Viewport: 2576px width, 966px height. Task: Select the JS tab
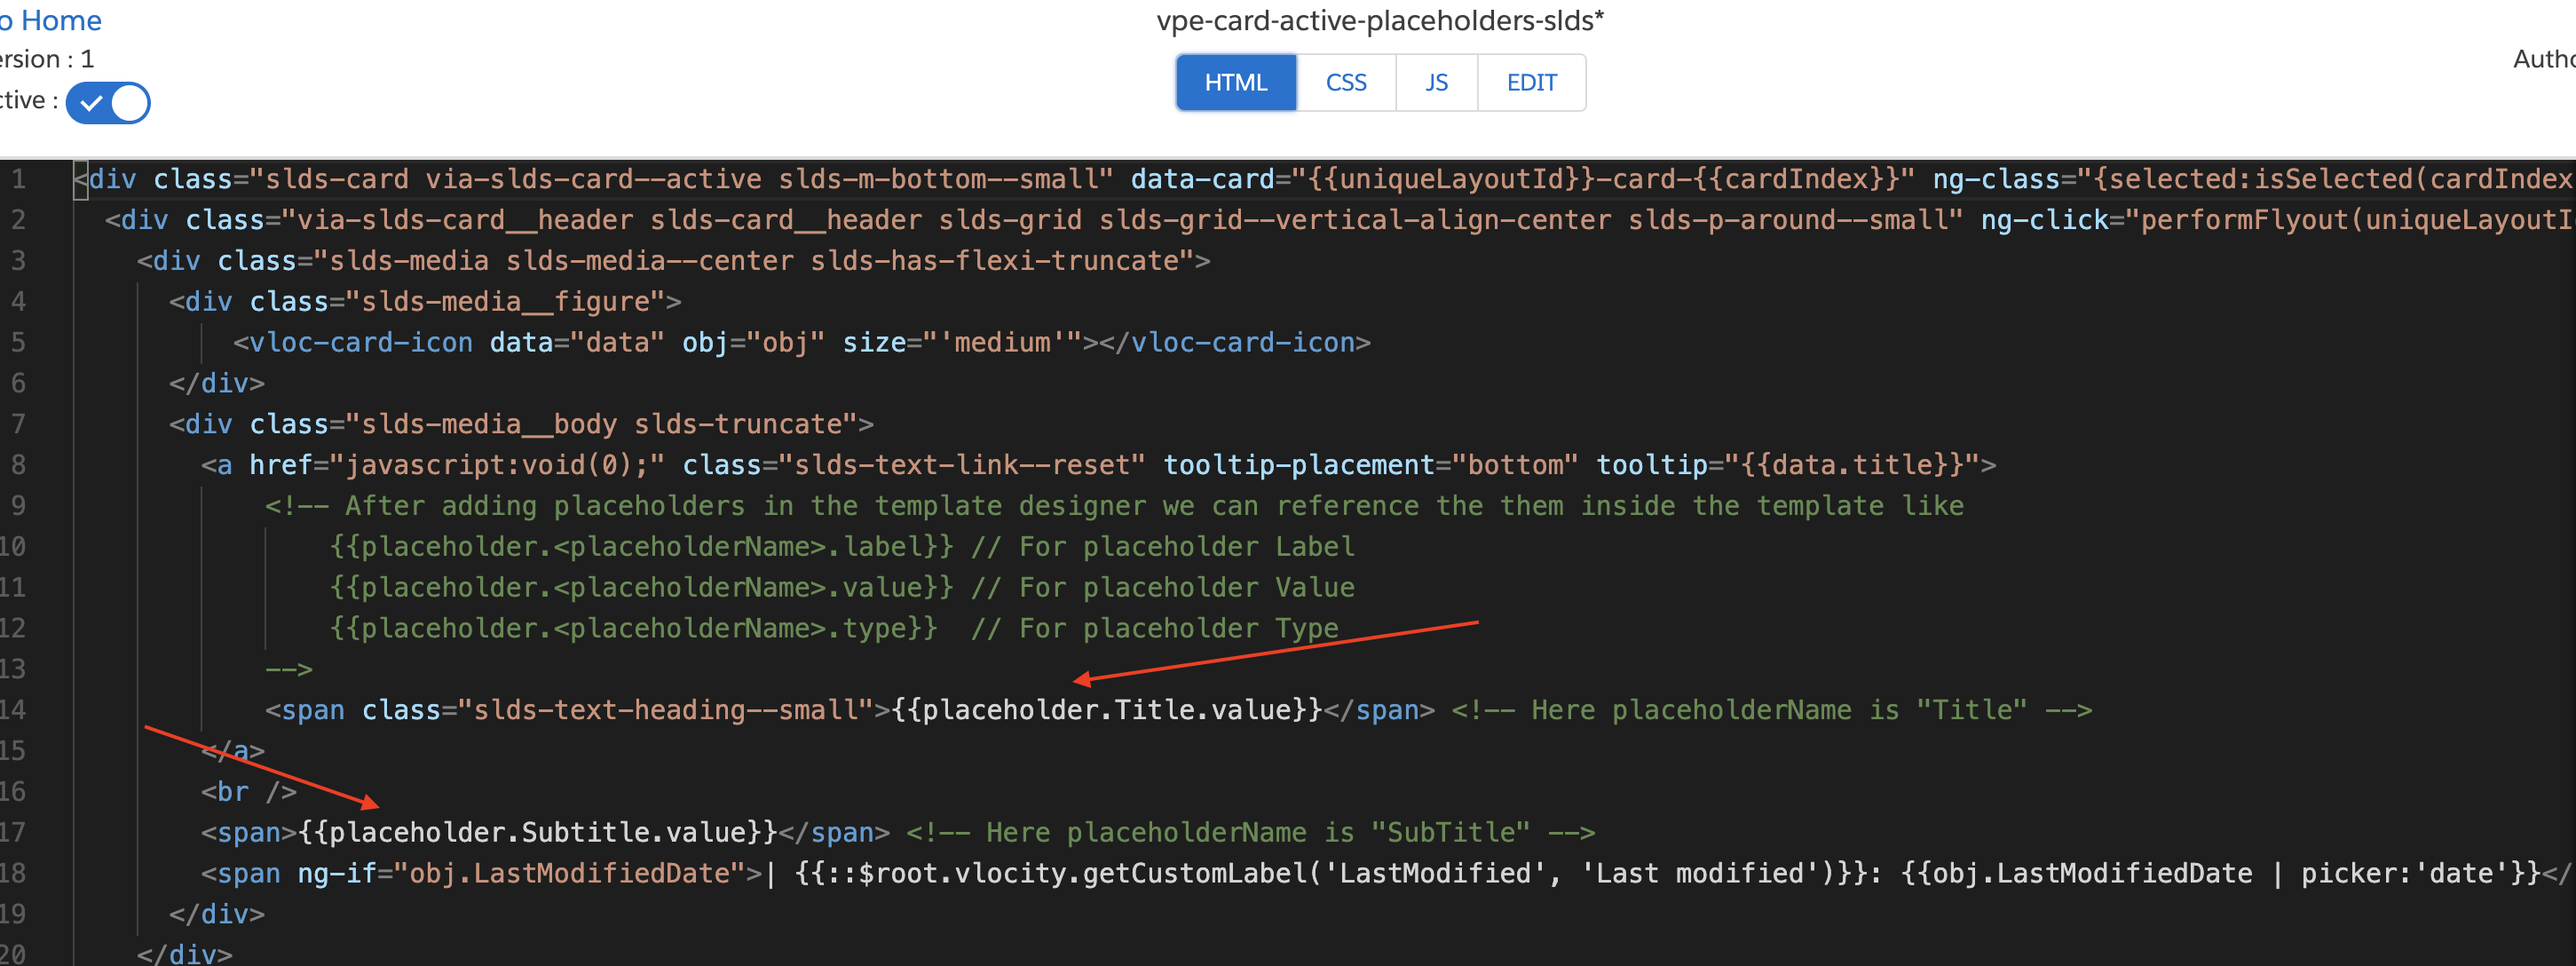(1436, 82)
